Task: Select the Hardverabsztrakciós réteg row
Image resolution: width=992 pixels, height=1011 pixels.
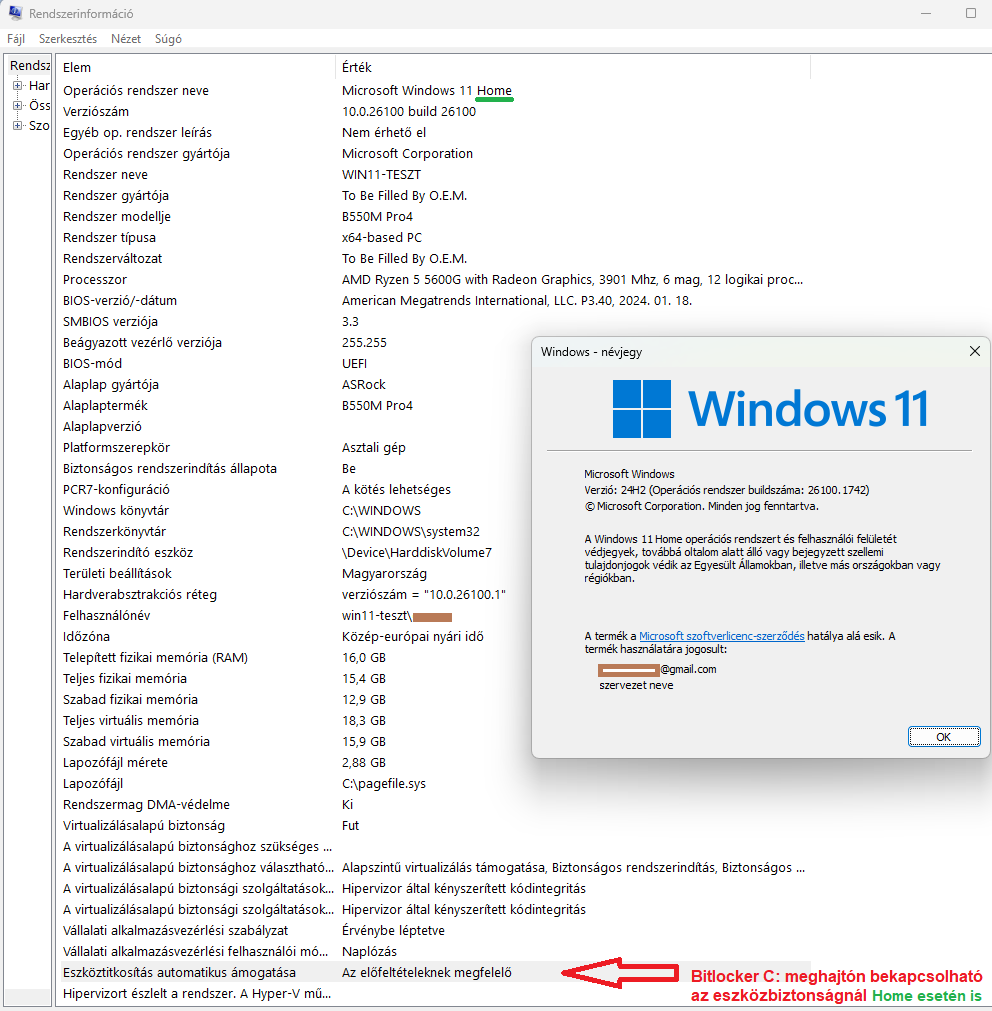Action: tap(297, 594)
